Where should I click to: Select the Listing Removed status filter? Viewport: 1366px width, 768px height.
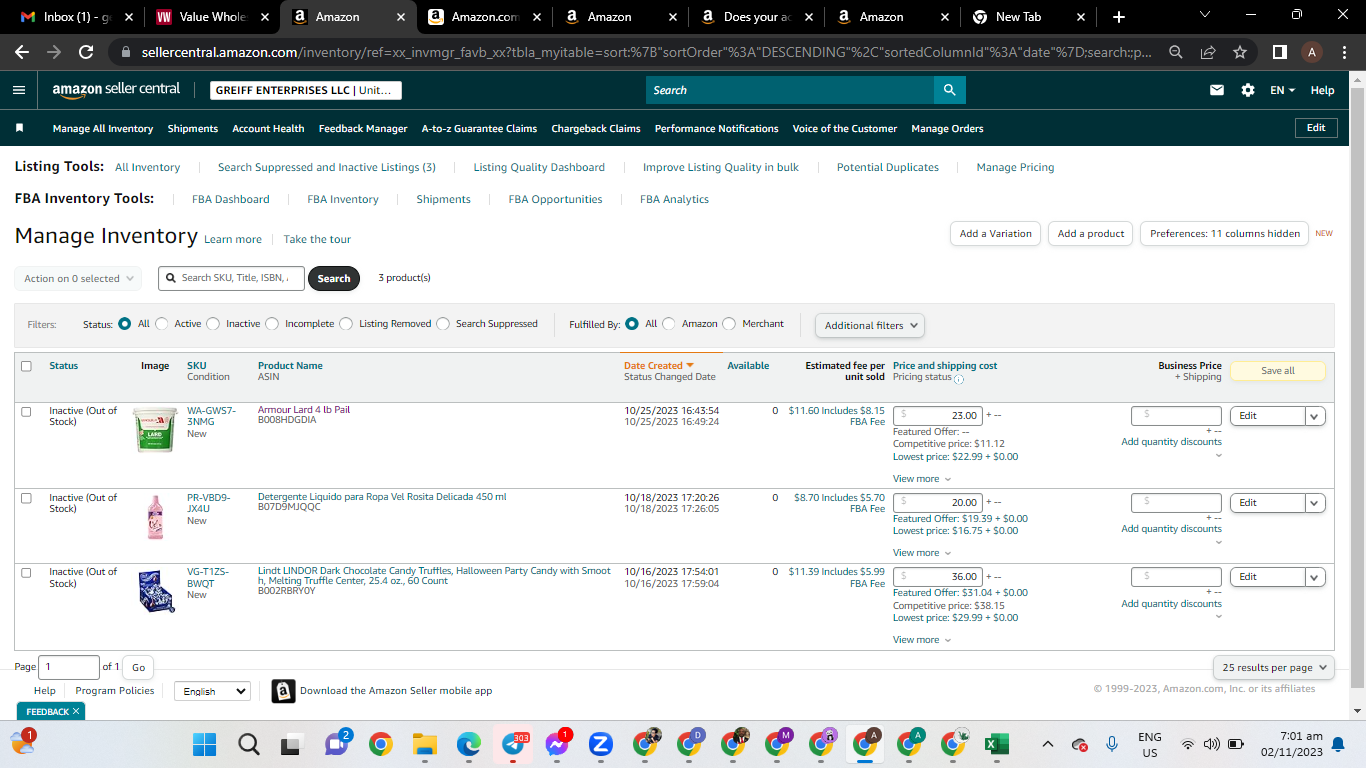(346, 324)
